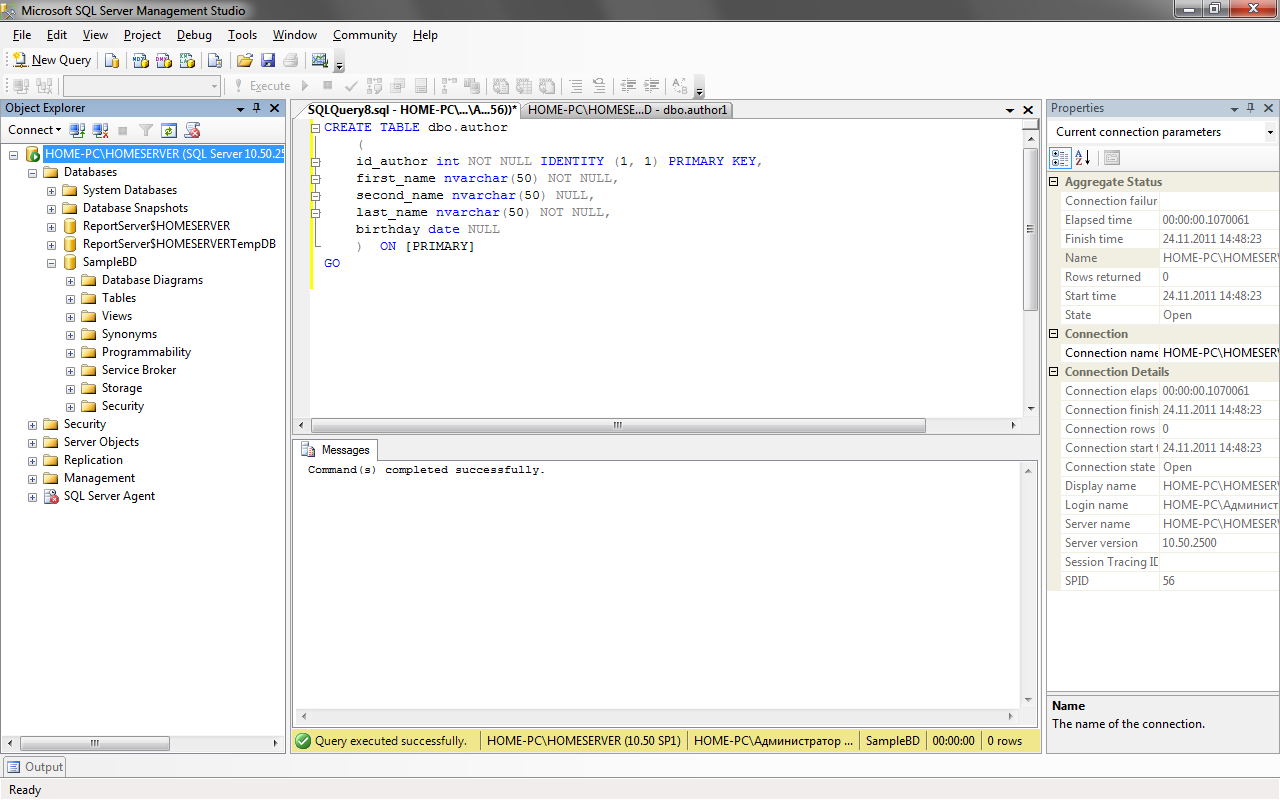Open active files dropdown arrow above editor
The image size is (1280, 800).
(x=1009, y=110)
